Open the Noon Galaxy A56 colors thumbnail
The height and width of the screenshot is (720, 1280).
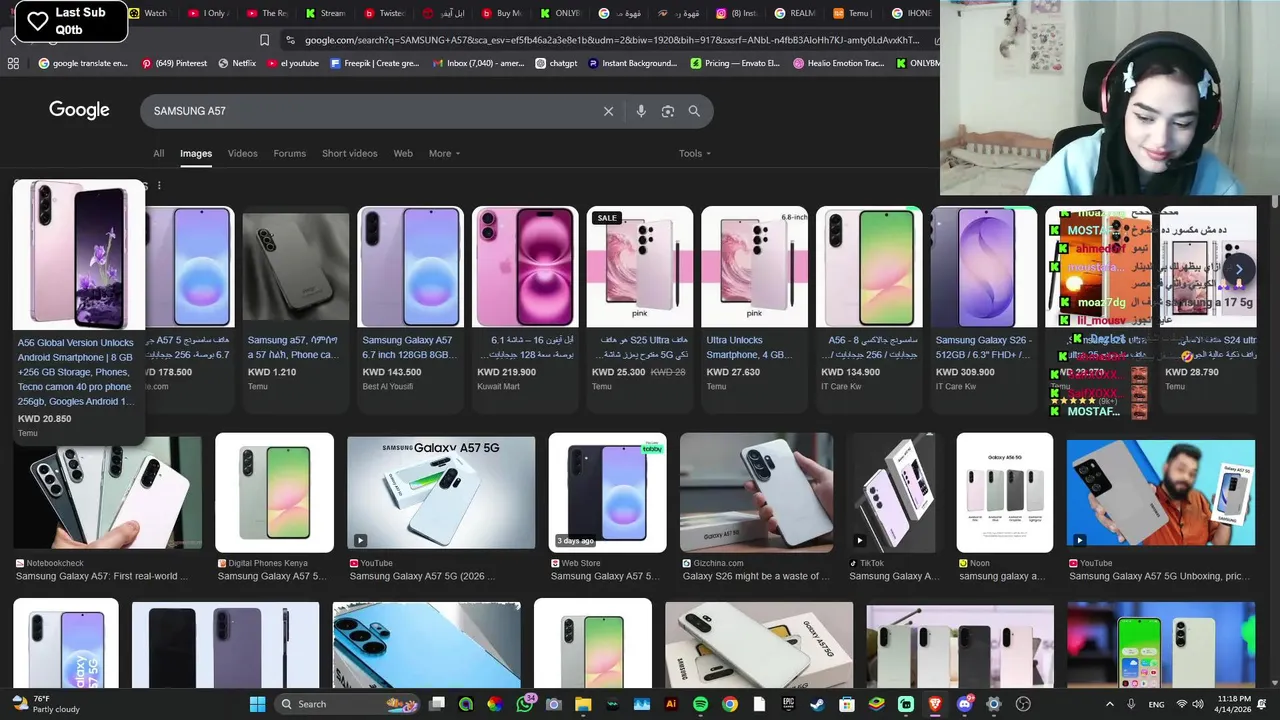1004,492
